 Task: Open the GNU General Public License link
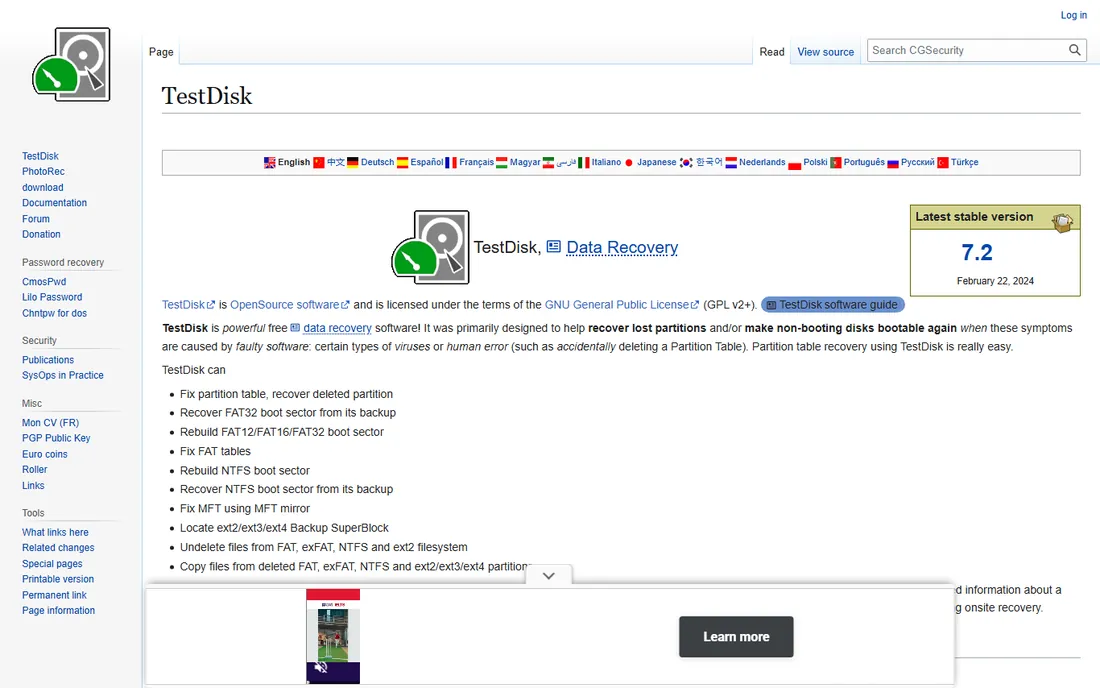(x=622, y=305)
